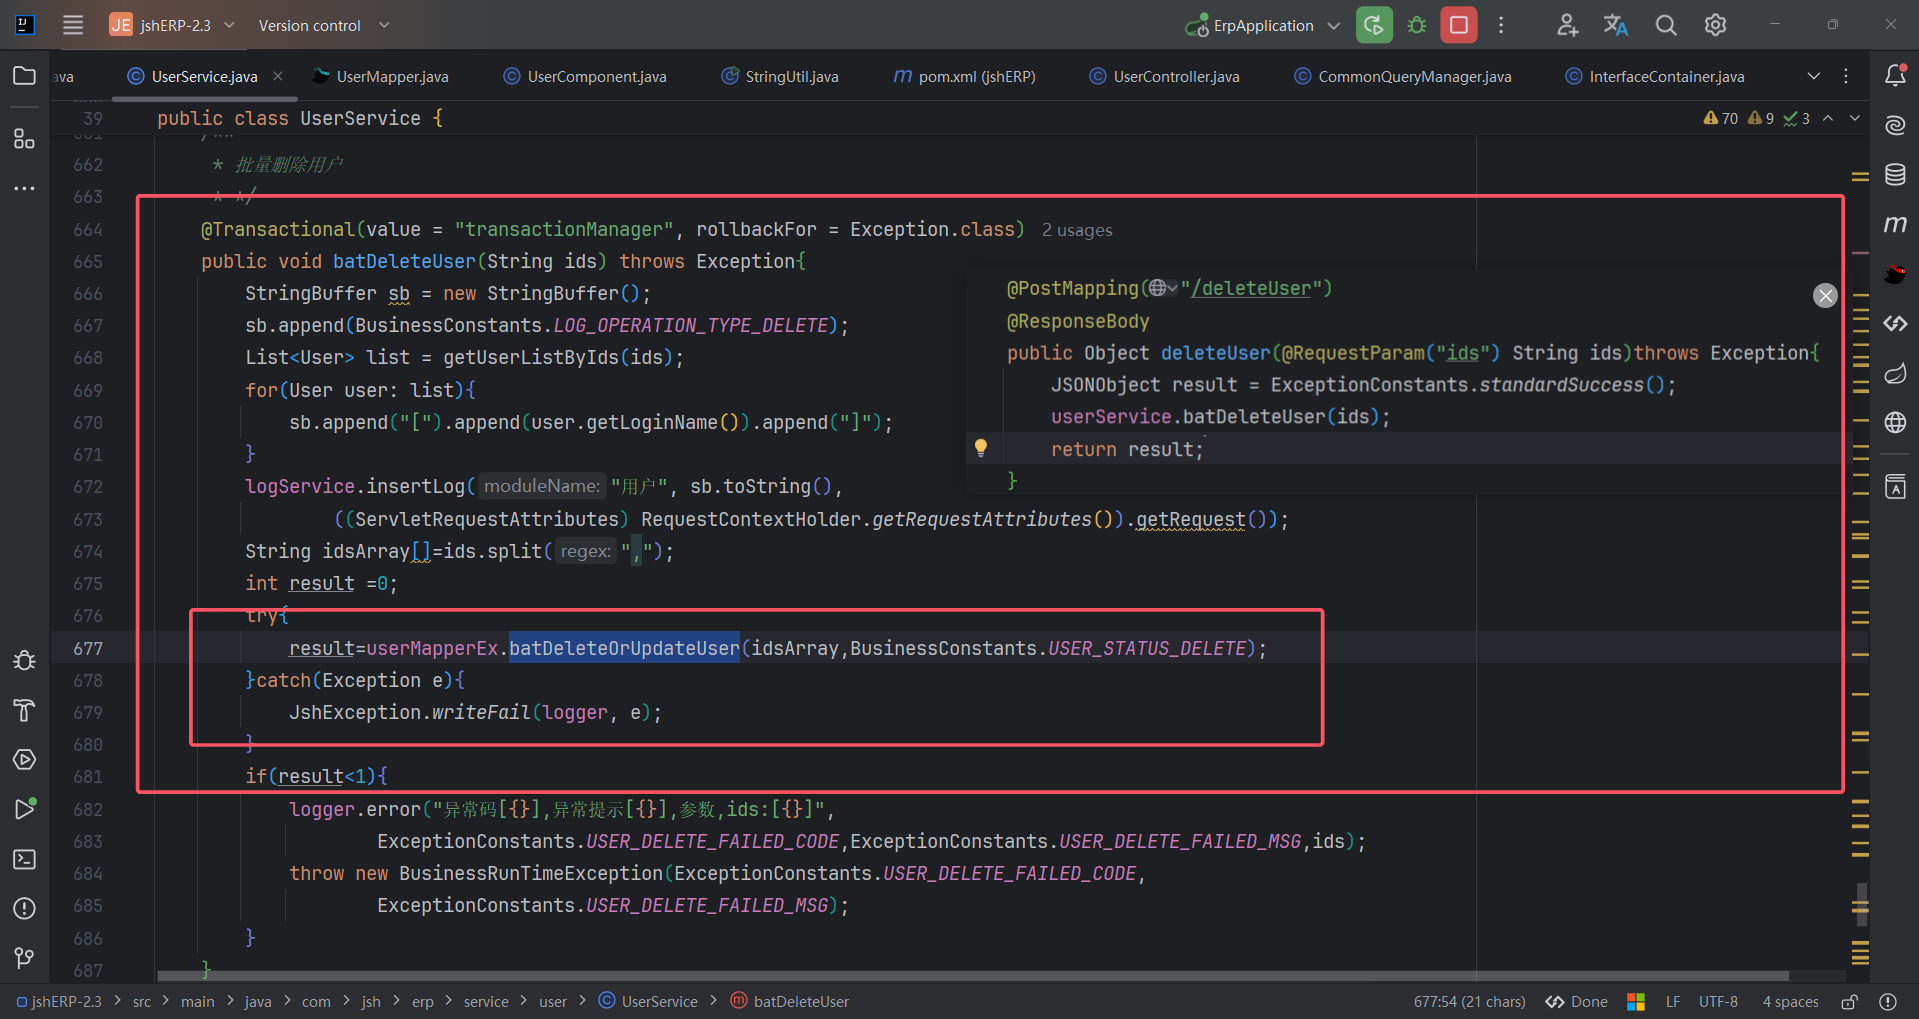
Task: Click the 2 usages inlay hint
Action: [x=1077, y=230]
